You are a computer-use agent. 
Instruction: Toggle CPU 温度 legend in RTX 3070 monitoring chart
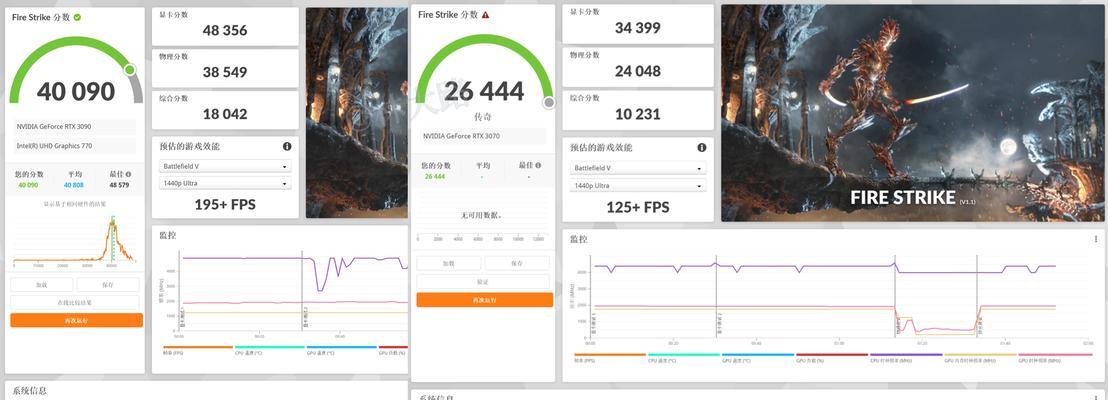[683, 358]
